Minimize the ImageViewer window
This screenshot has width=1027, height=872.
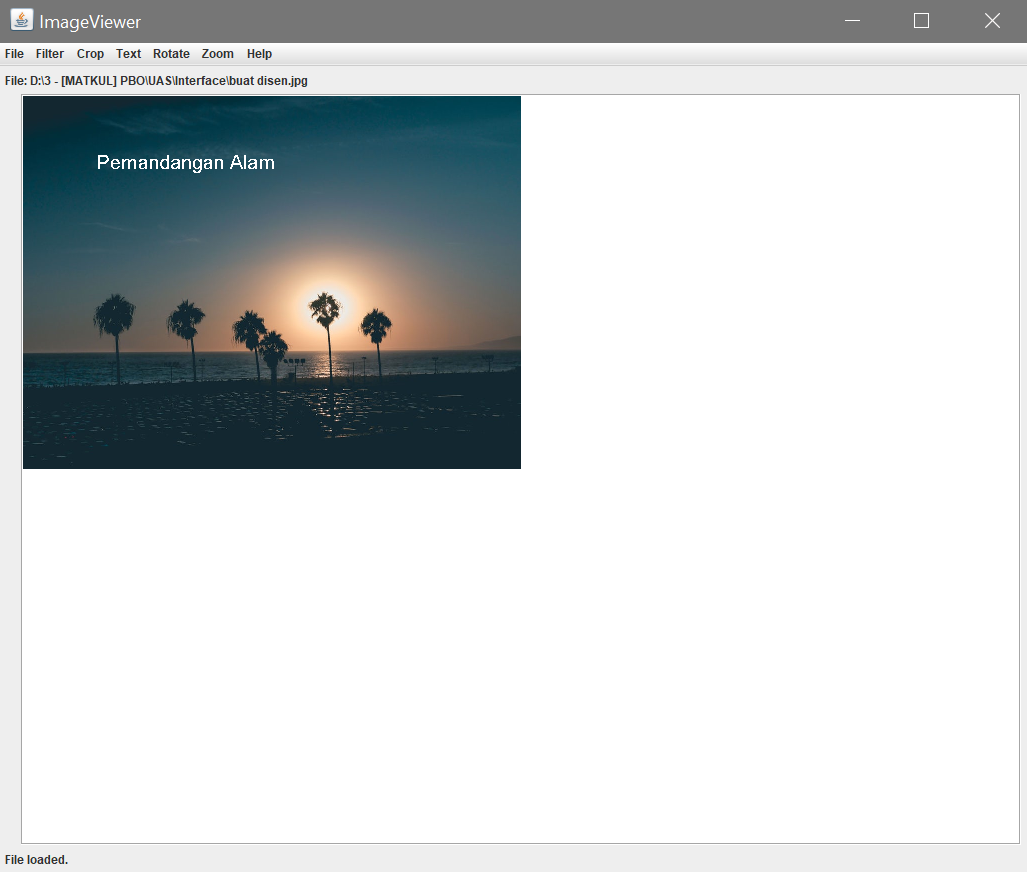[x=851, y=20]
